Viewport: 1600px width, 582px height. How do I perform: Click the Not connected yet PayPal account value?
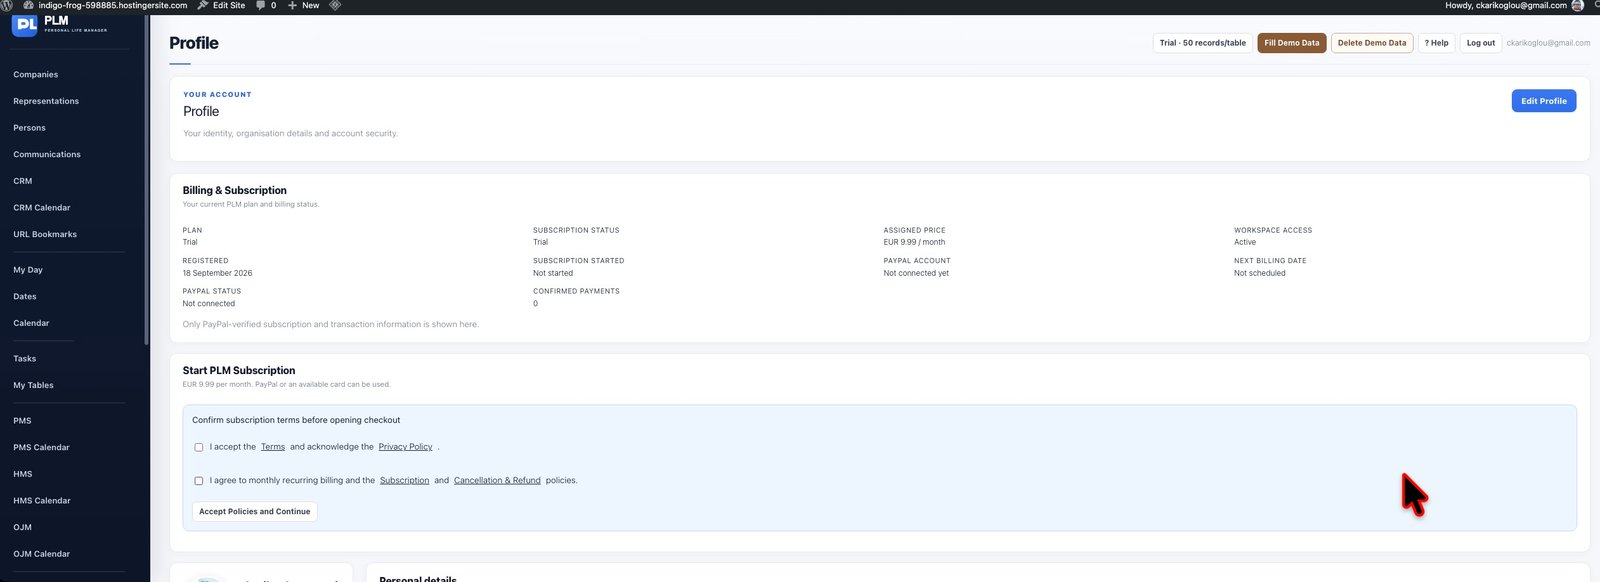916,273
